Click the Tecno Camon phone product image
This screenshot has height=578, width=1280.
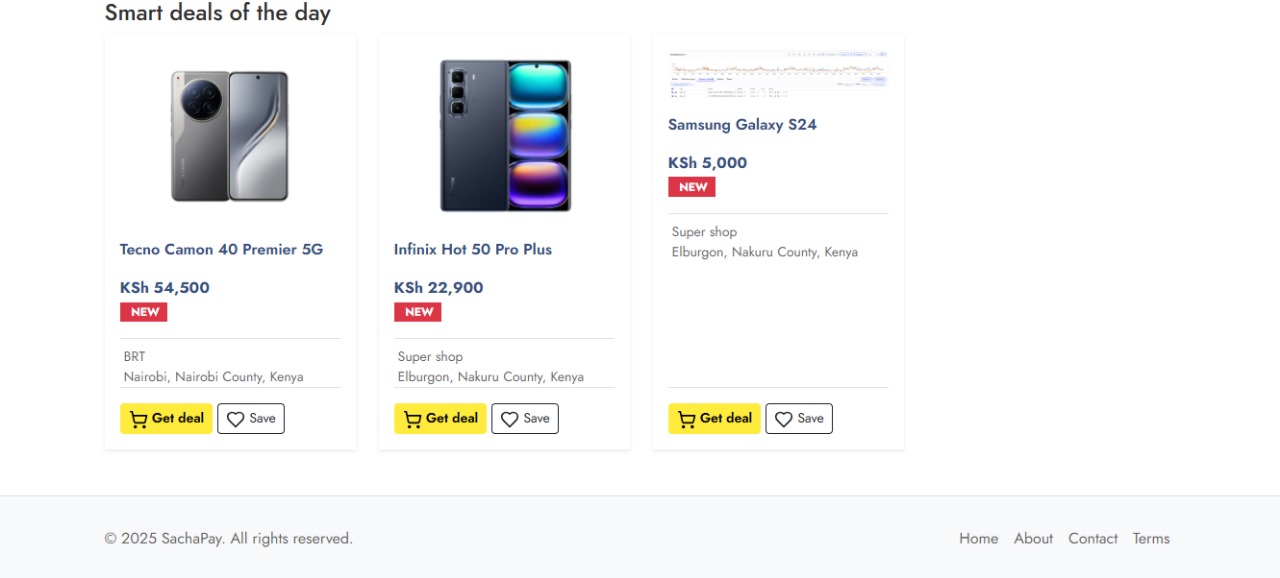coord(230,136)
